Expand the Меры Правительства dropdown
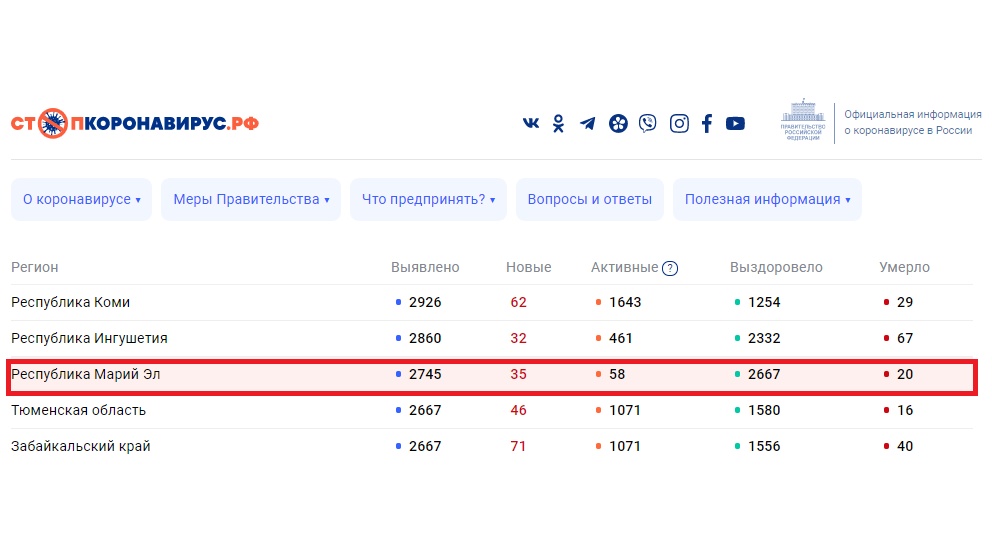The height and width of the screenshot is (560, 992). click(250, 200)
